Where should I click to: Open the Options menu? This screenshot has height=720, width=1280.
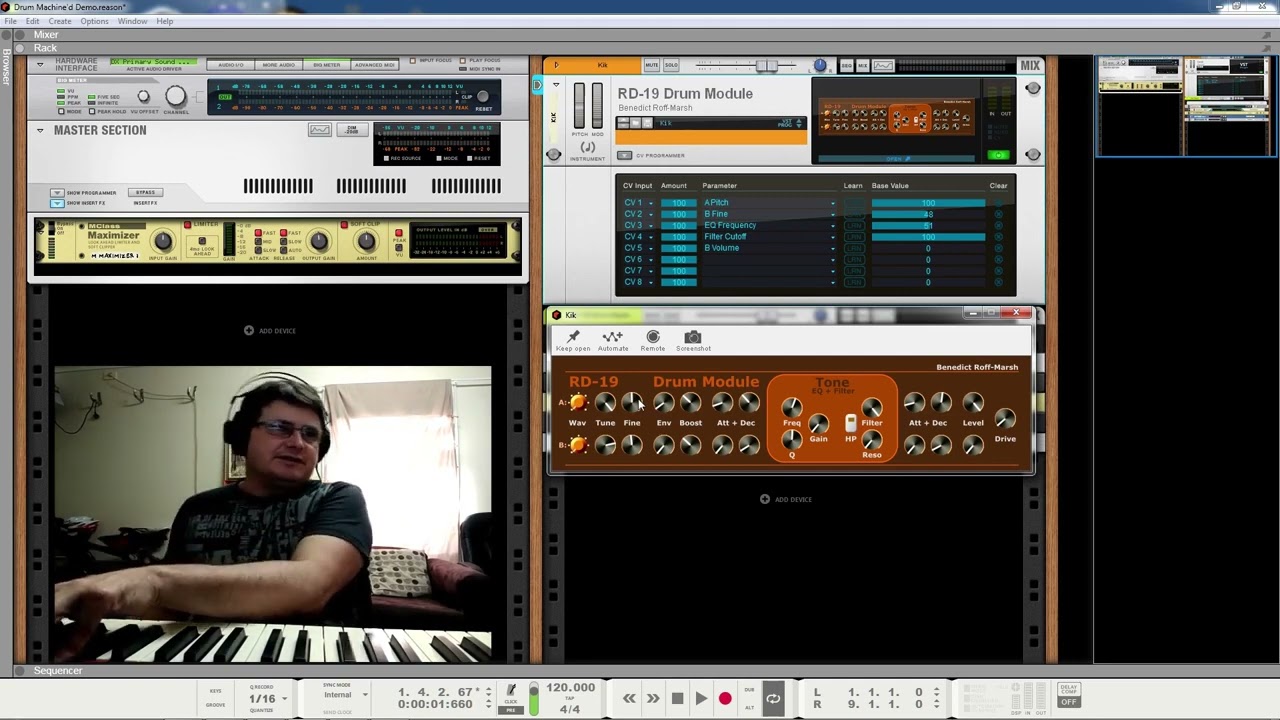94,21
